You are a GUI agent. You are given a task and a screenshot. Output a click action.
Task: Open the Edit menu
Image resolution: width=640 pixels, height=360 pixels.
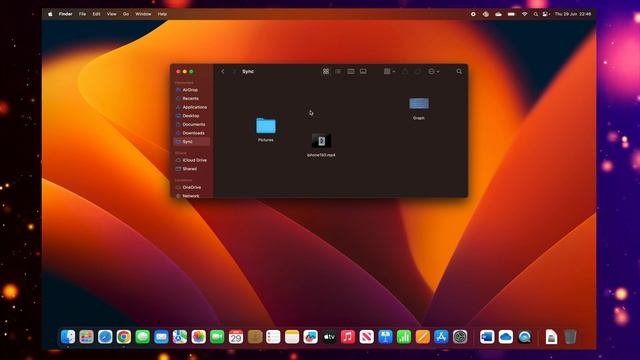pyautogui.click(x=96, y=14)
